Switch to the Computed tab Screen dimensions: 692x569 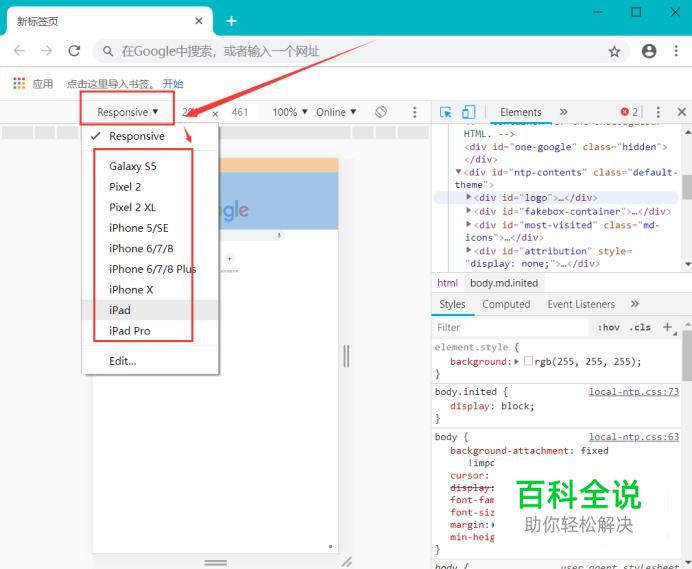(506, 304)
